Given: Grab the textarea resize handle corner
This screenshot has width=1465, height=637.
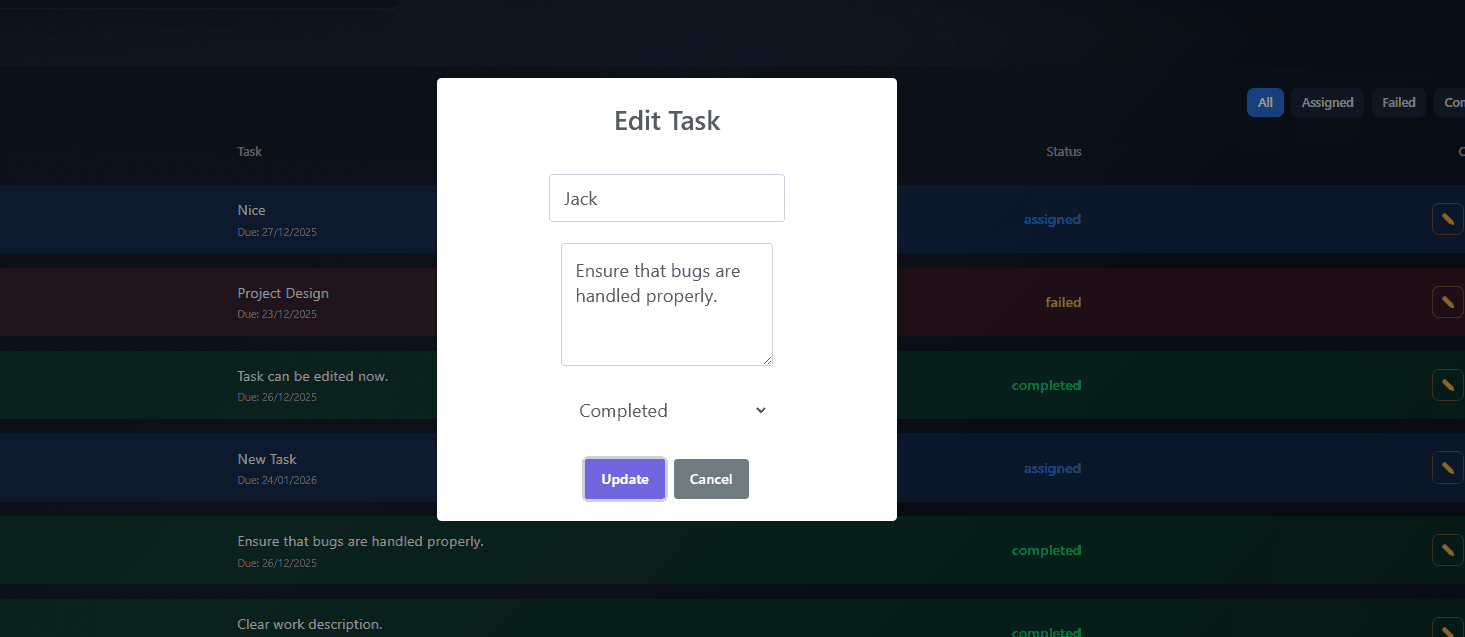Looking at the screenshot, I should [767, 360].
